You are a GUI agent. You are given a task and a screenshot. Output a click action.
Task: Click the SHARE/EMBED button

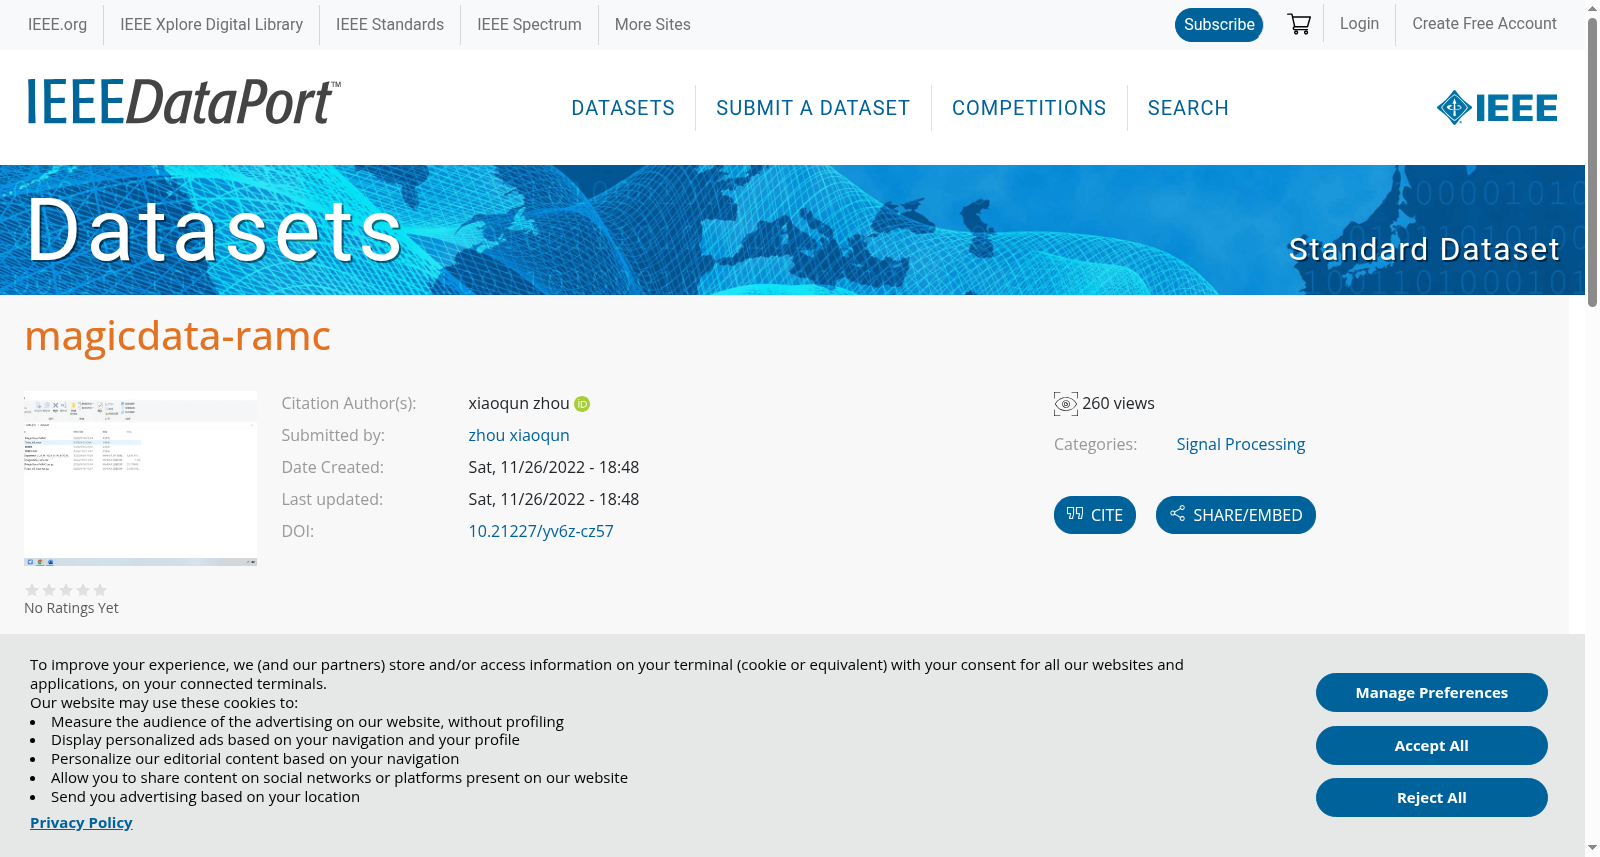[x=1236, y=515]
